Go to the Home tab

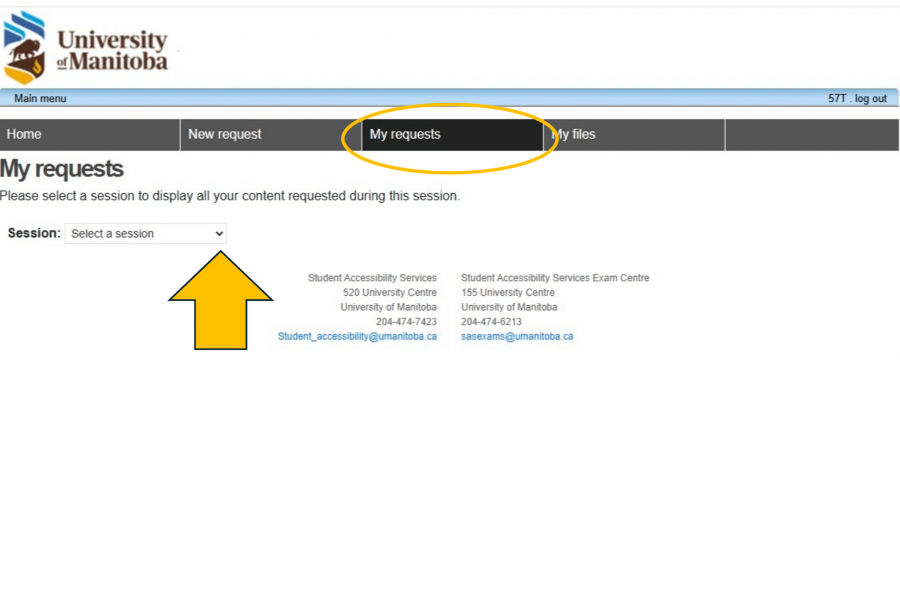[24, 134]
